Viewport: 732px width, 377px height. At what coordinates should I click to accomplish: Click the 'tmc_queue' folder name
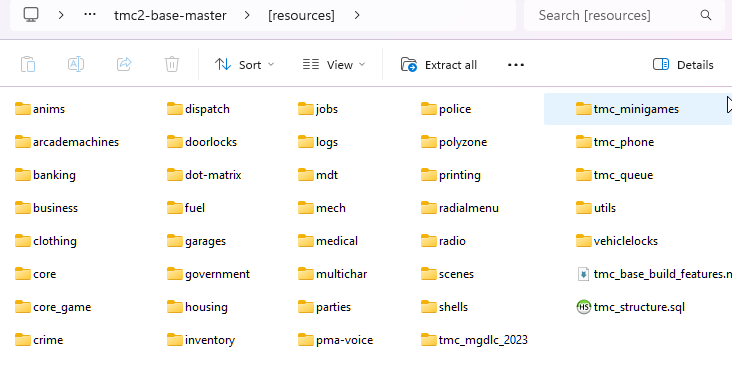[623, 175]
